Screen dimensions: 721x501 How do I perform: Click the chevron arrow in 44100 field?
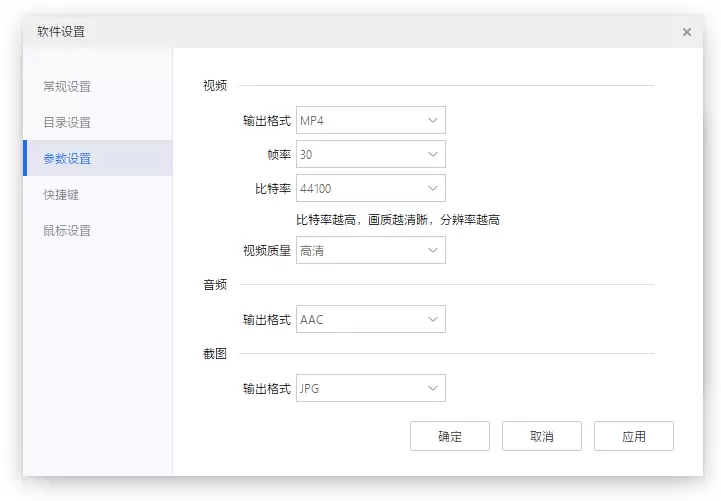coord(433,188)
